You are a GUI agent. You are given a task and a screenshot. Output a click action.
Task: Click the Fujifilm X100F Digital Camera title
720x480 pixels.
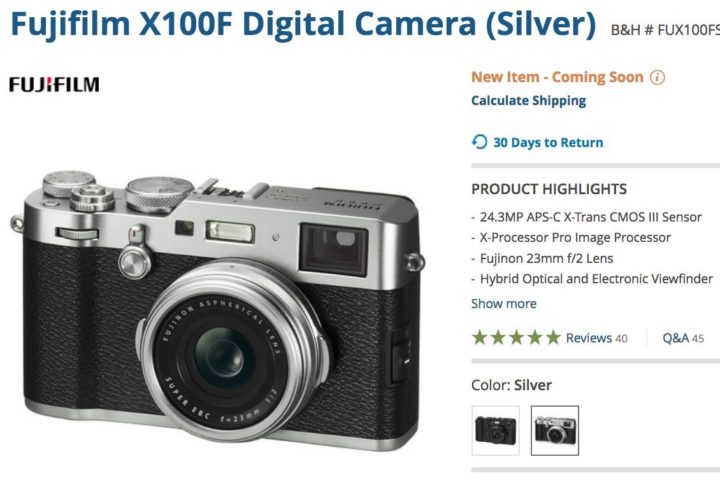pyautogui.click(x=303, y=23)
